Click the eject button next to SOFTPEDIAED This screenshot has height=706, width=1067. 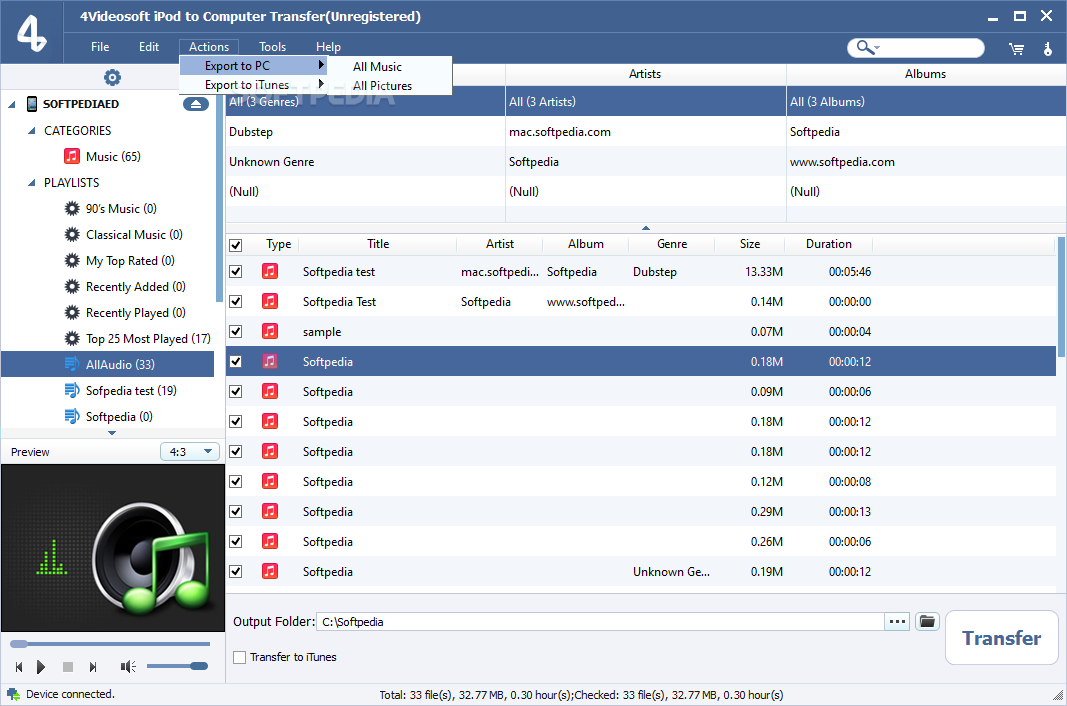[196, 104]
